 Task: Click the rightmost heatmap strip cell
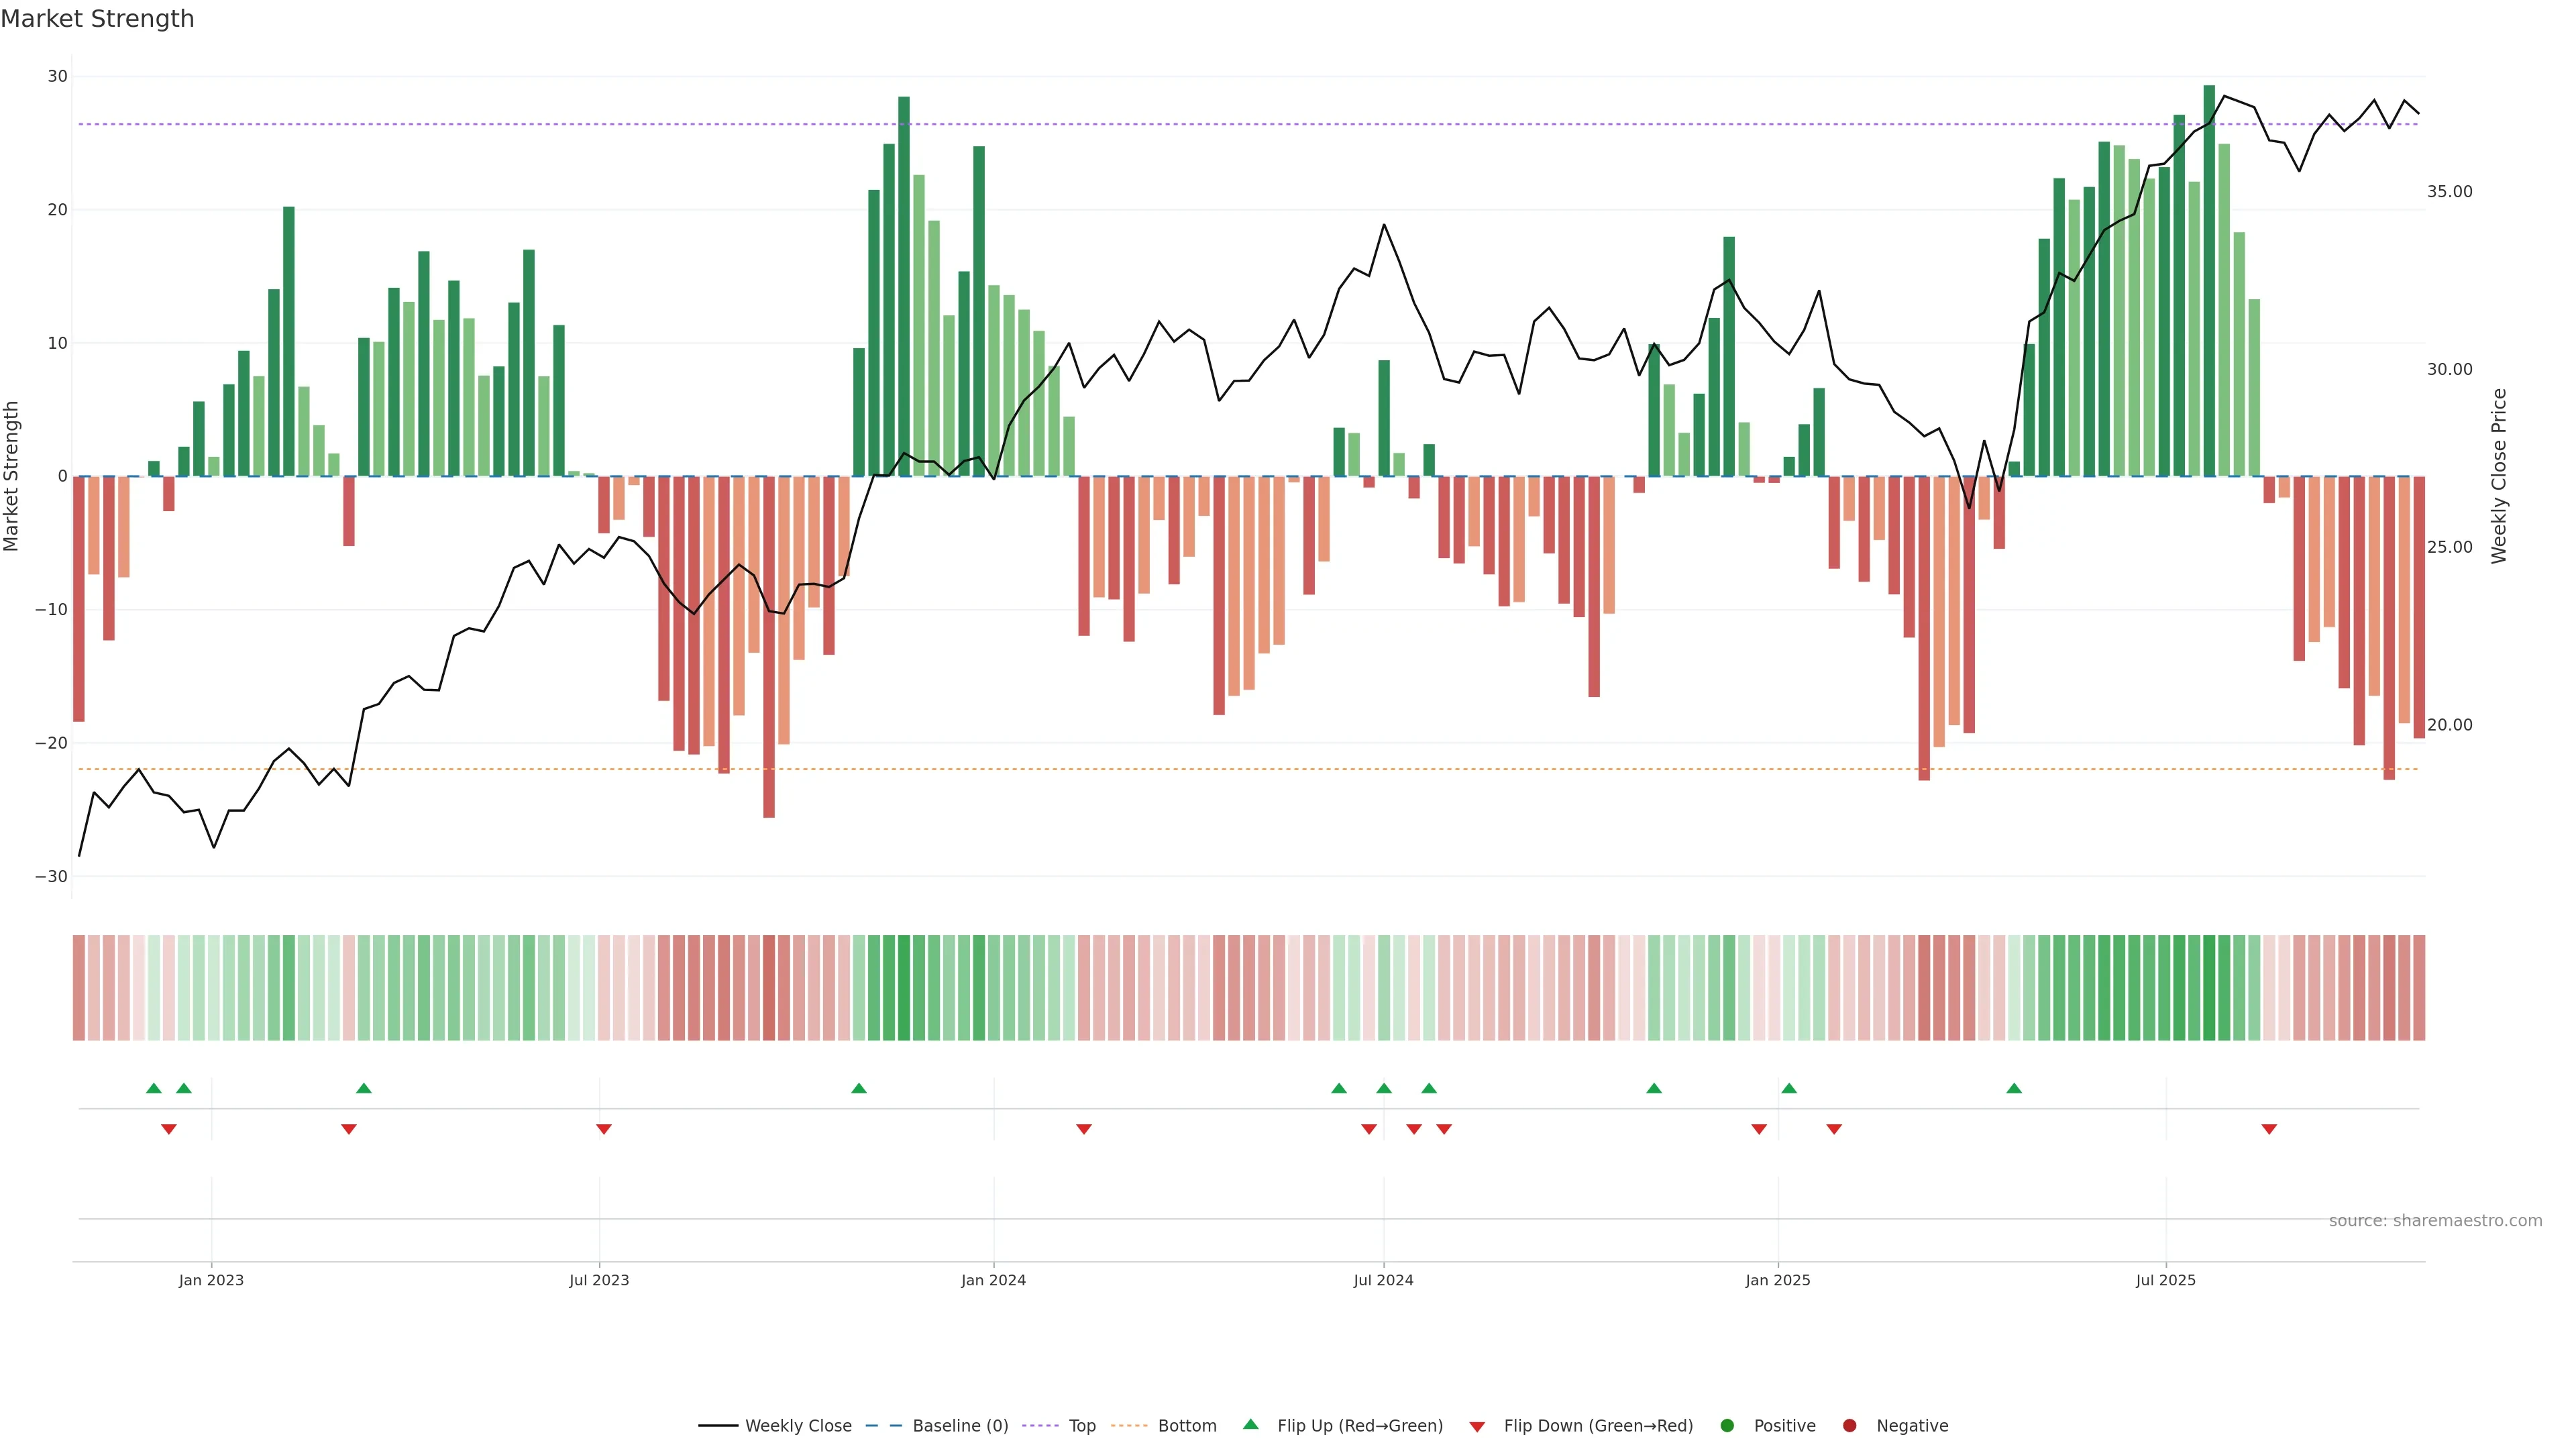[2418, 987]
